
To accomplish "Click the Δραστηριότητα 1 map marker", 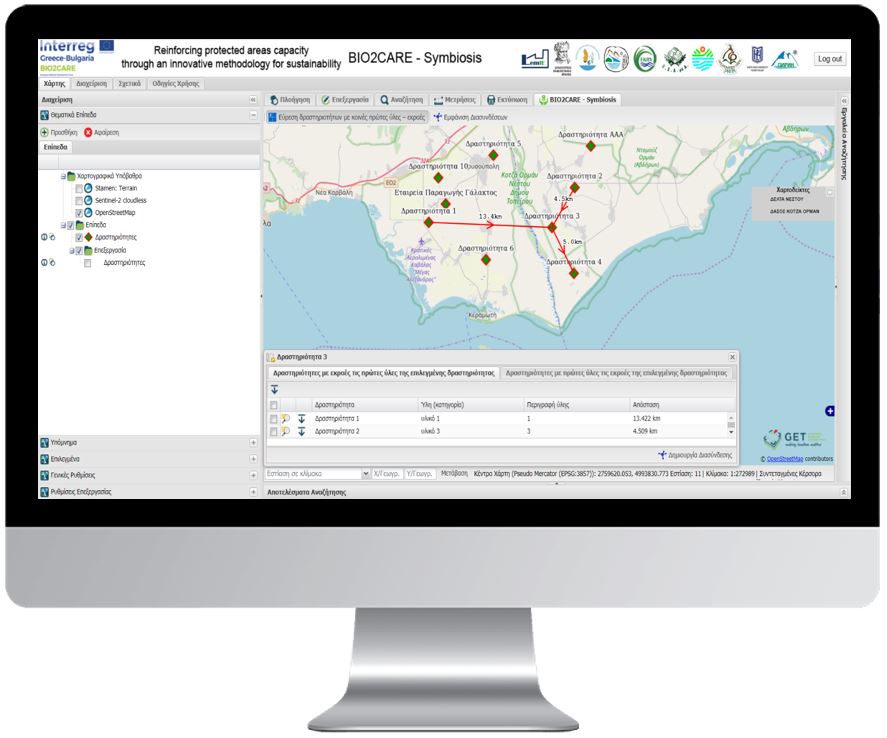I will click(428, 223).
